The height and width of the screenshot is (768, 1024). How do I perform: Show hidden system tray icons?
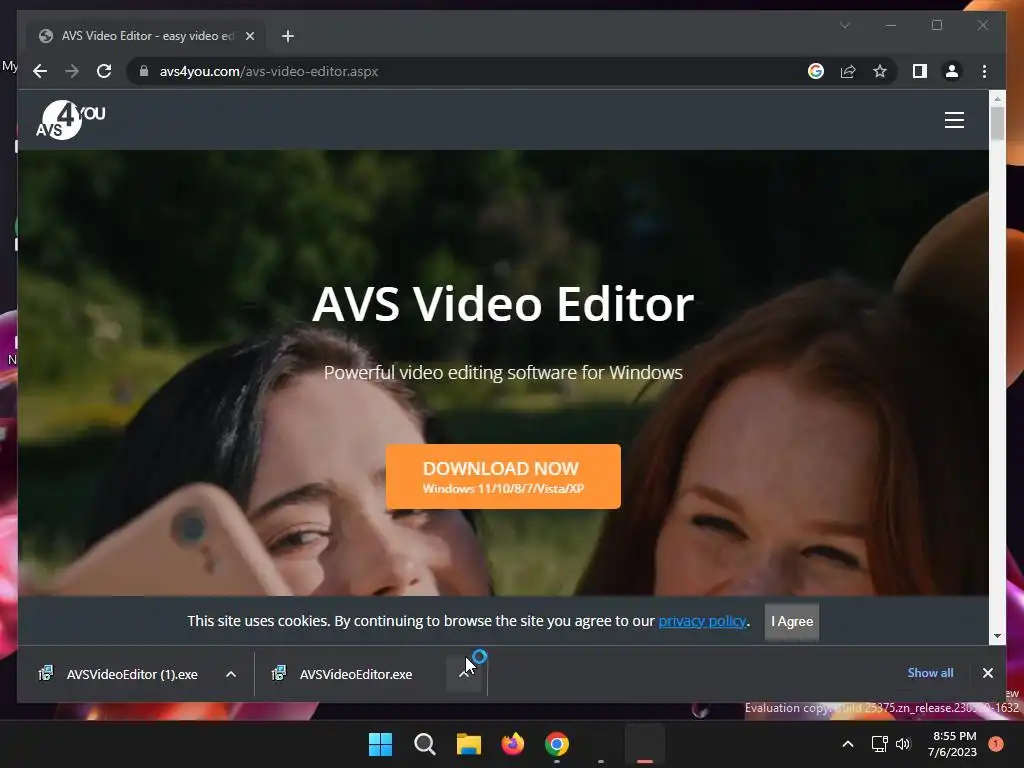tap(847, 744)
